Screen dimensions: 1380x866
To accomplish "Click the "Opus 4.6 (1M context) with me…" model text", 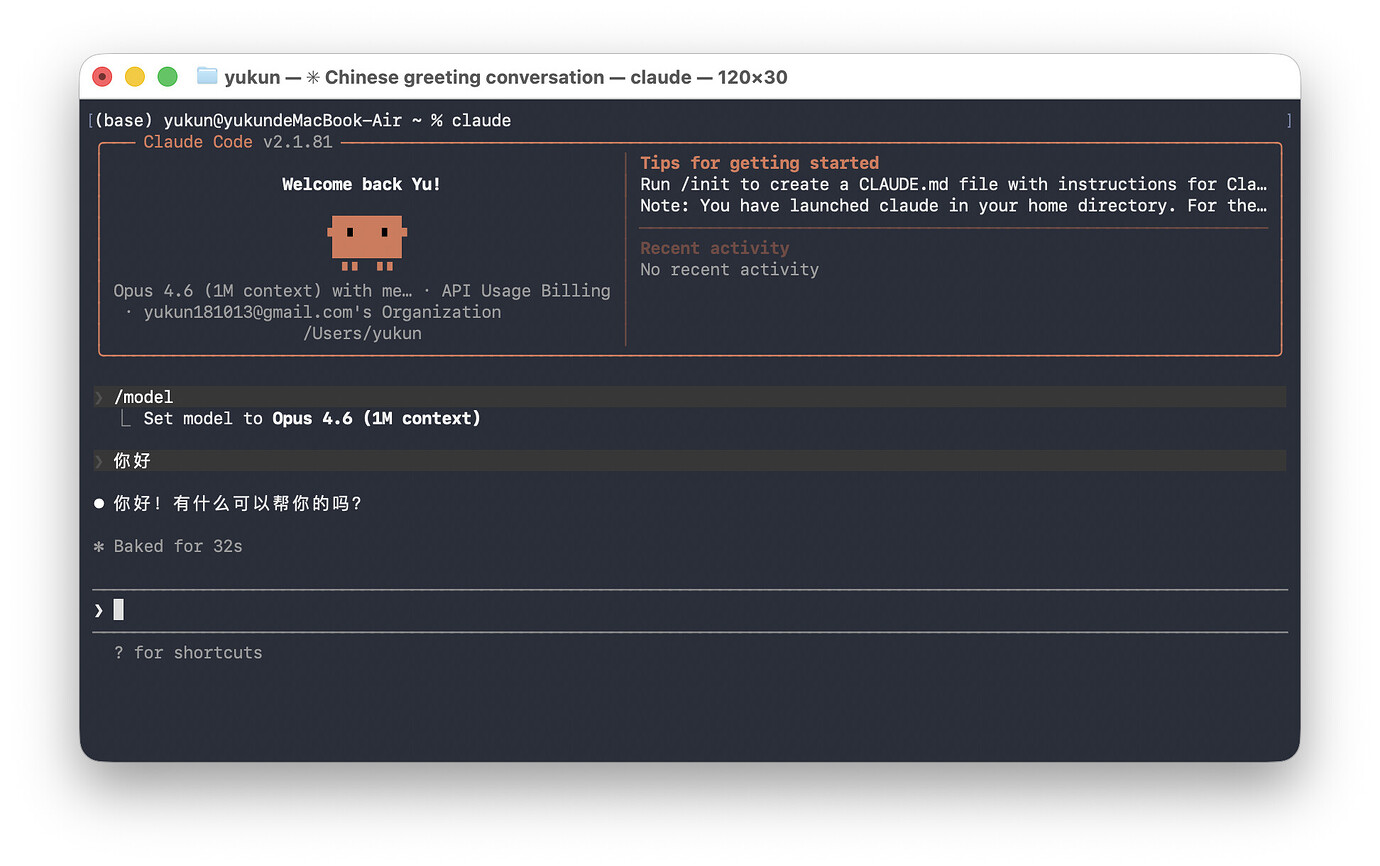I will click(263, 291).
